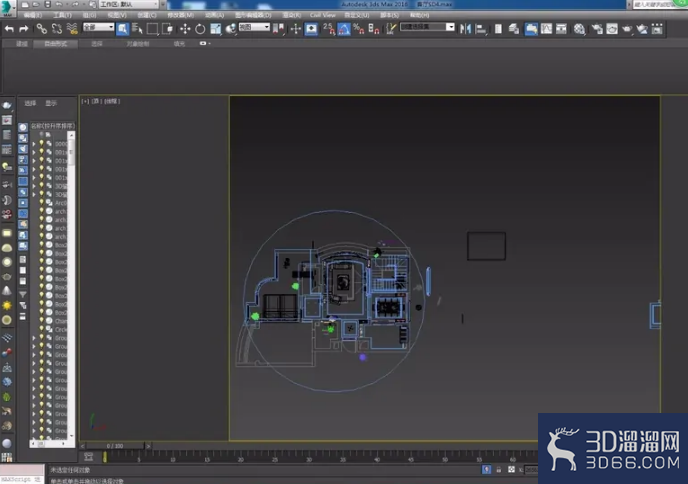Open the 修改器(M) menu
Image resolution: width=688 pixels, height=484 pixels.
(x=180, y=15)
